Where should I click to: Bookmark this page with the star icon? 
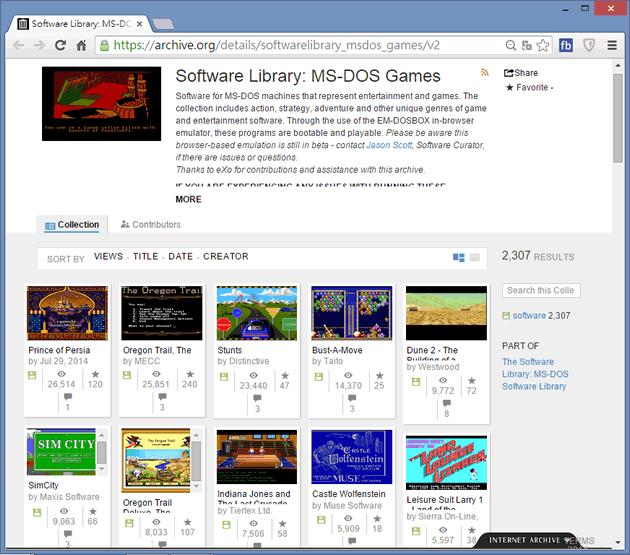543,45
